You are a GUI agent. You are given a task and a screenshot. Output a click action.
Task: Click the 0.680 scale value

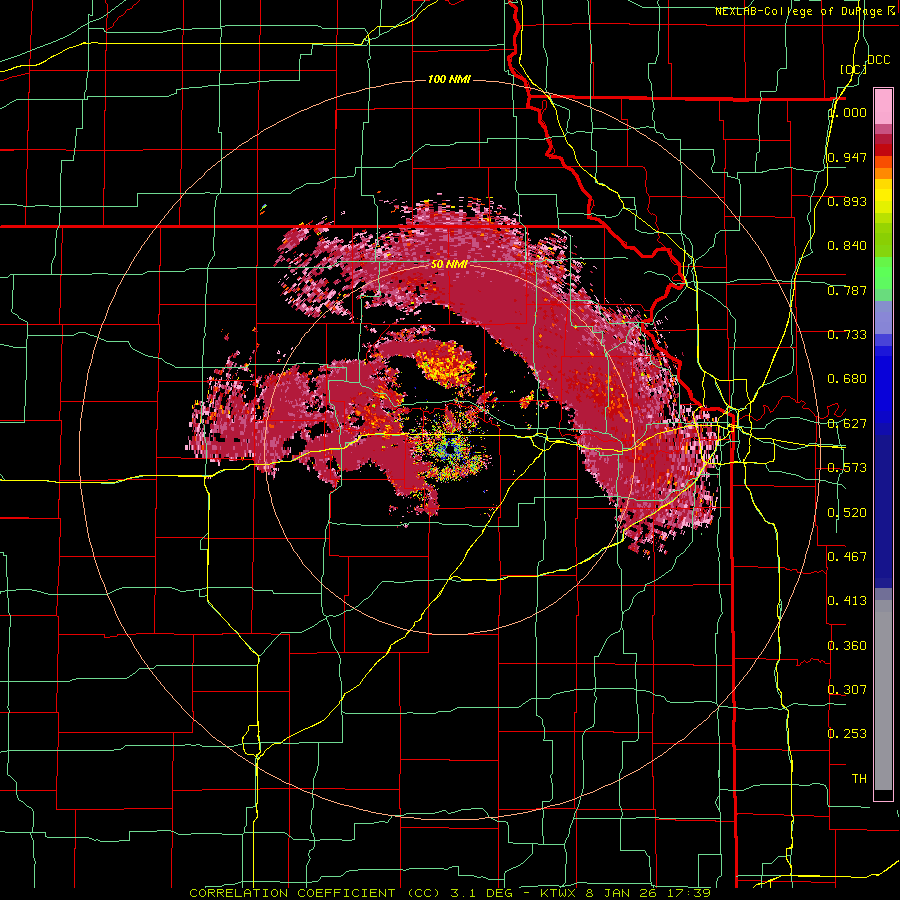point(847,379)
